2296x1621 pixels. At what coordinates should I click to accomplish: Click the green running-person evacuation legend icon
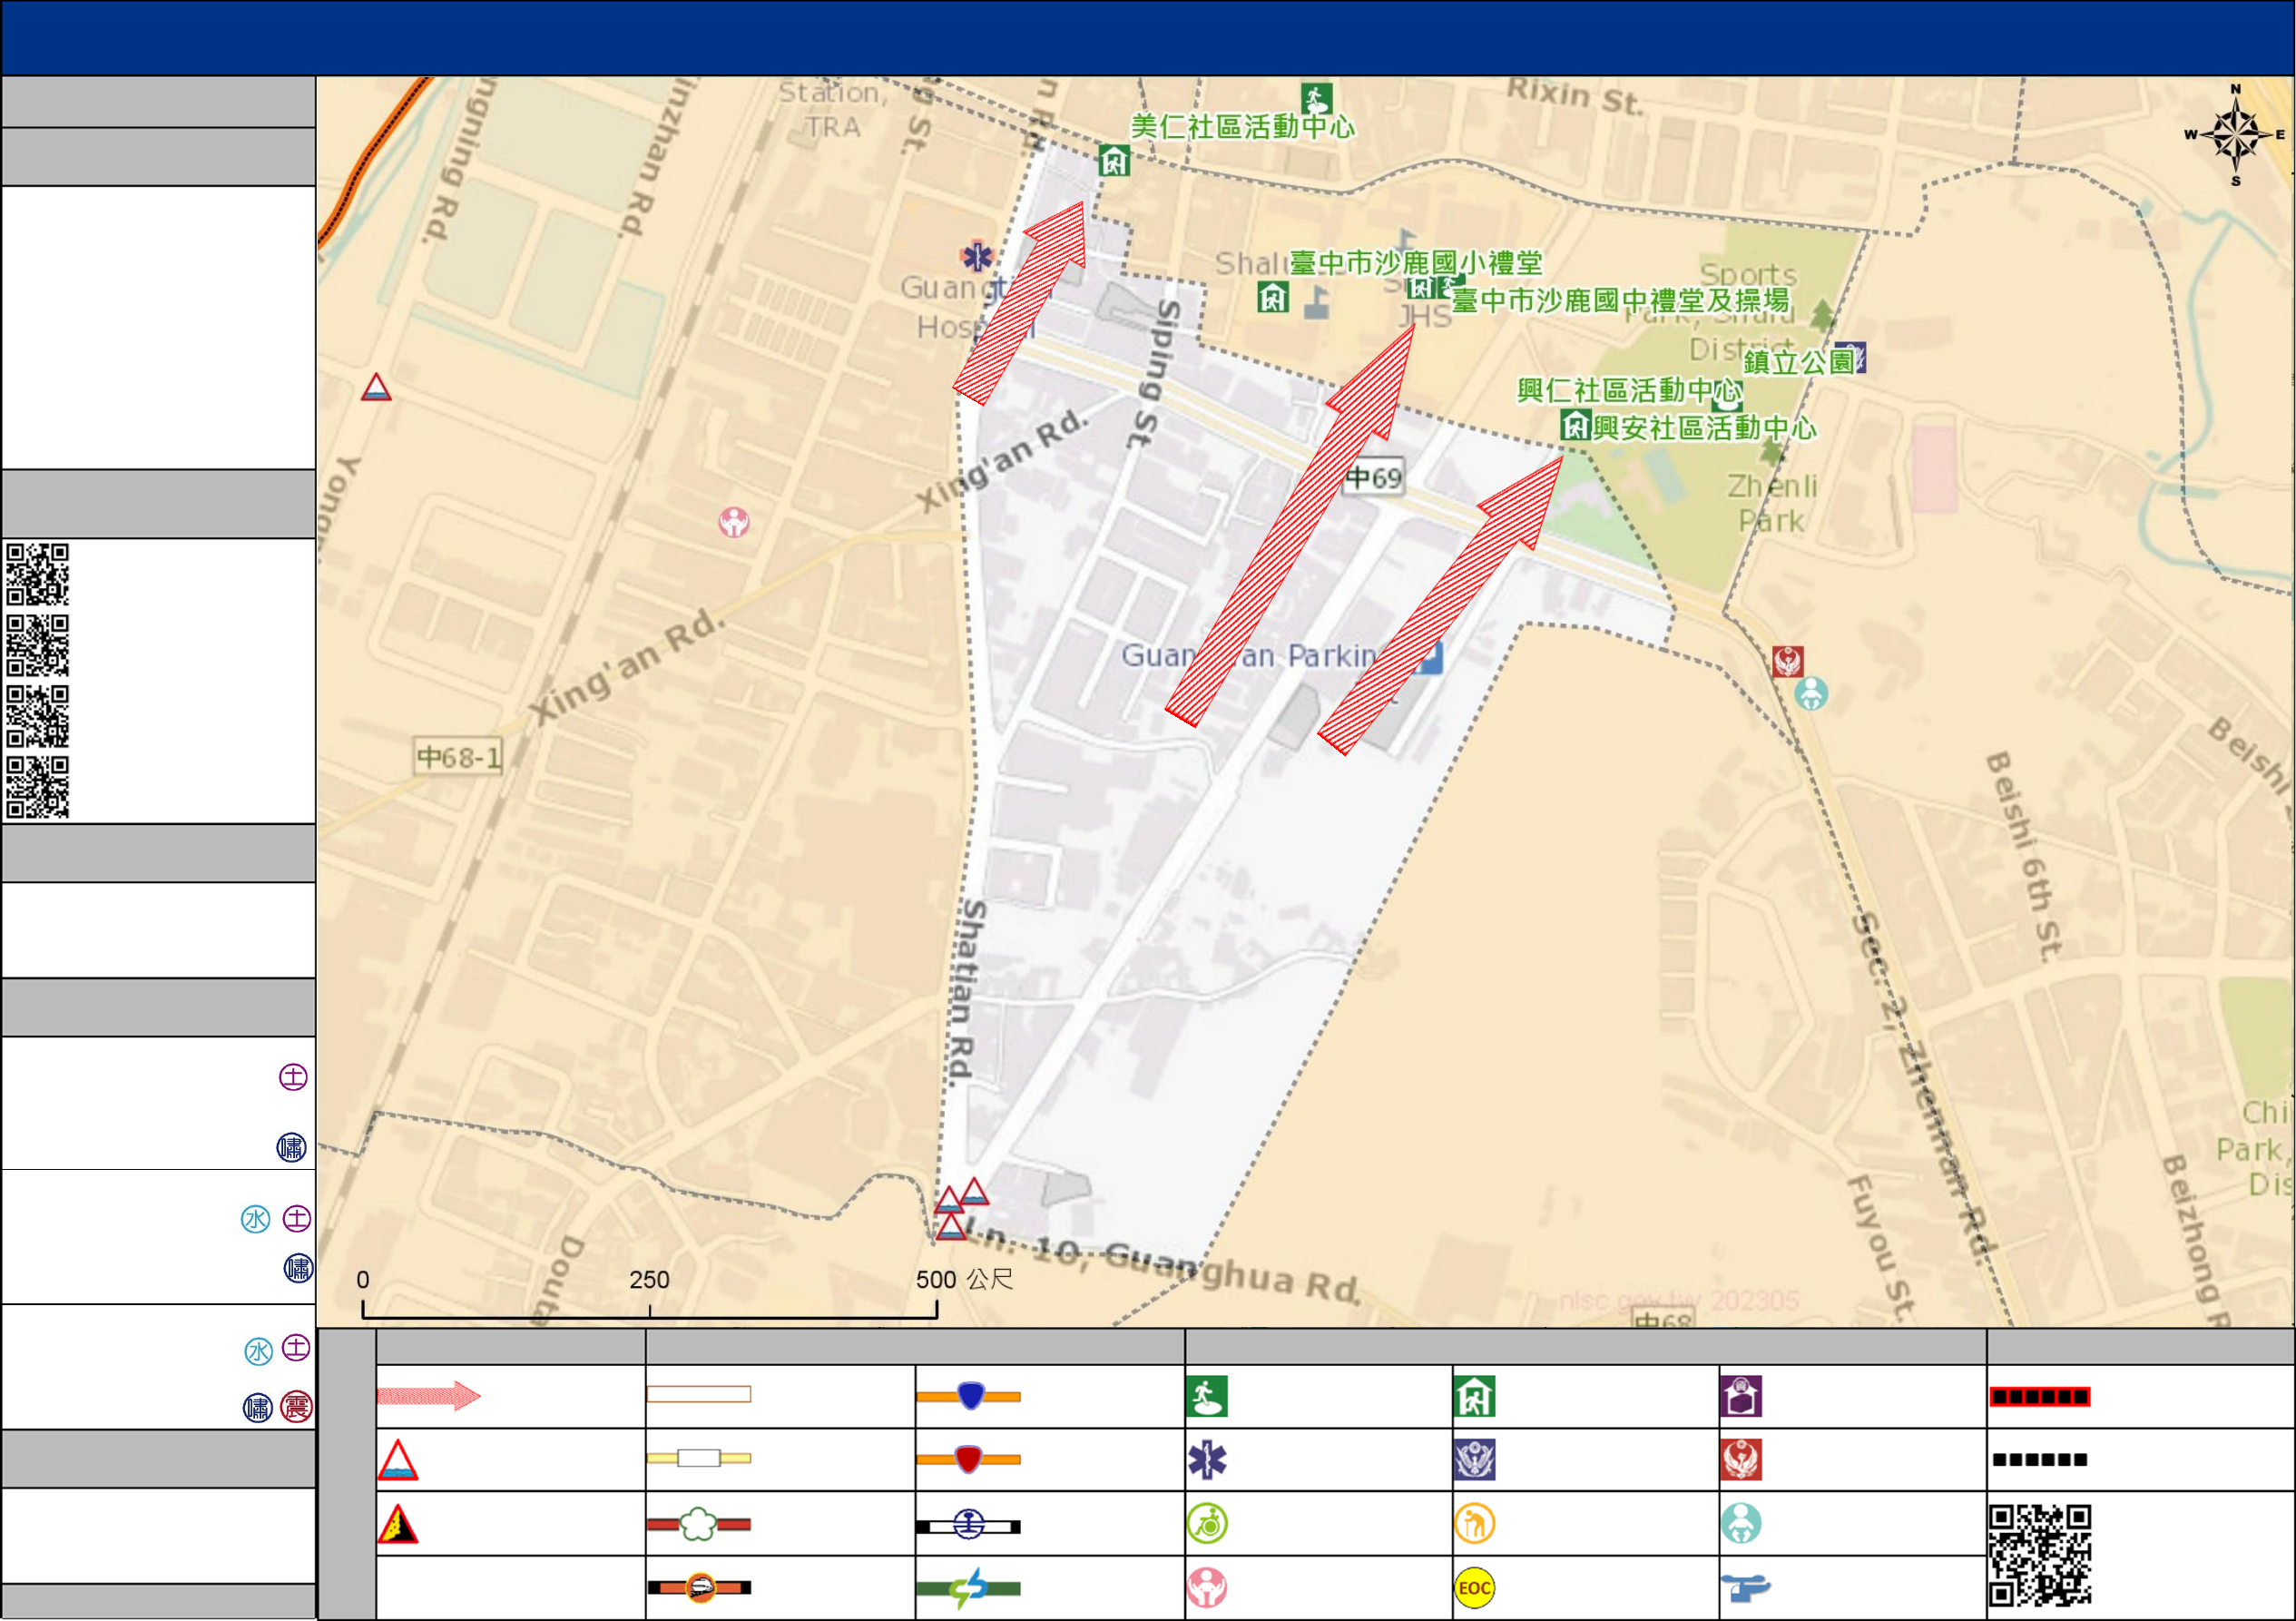(x=1207, y=1397)
